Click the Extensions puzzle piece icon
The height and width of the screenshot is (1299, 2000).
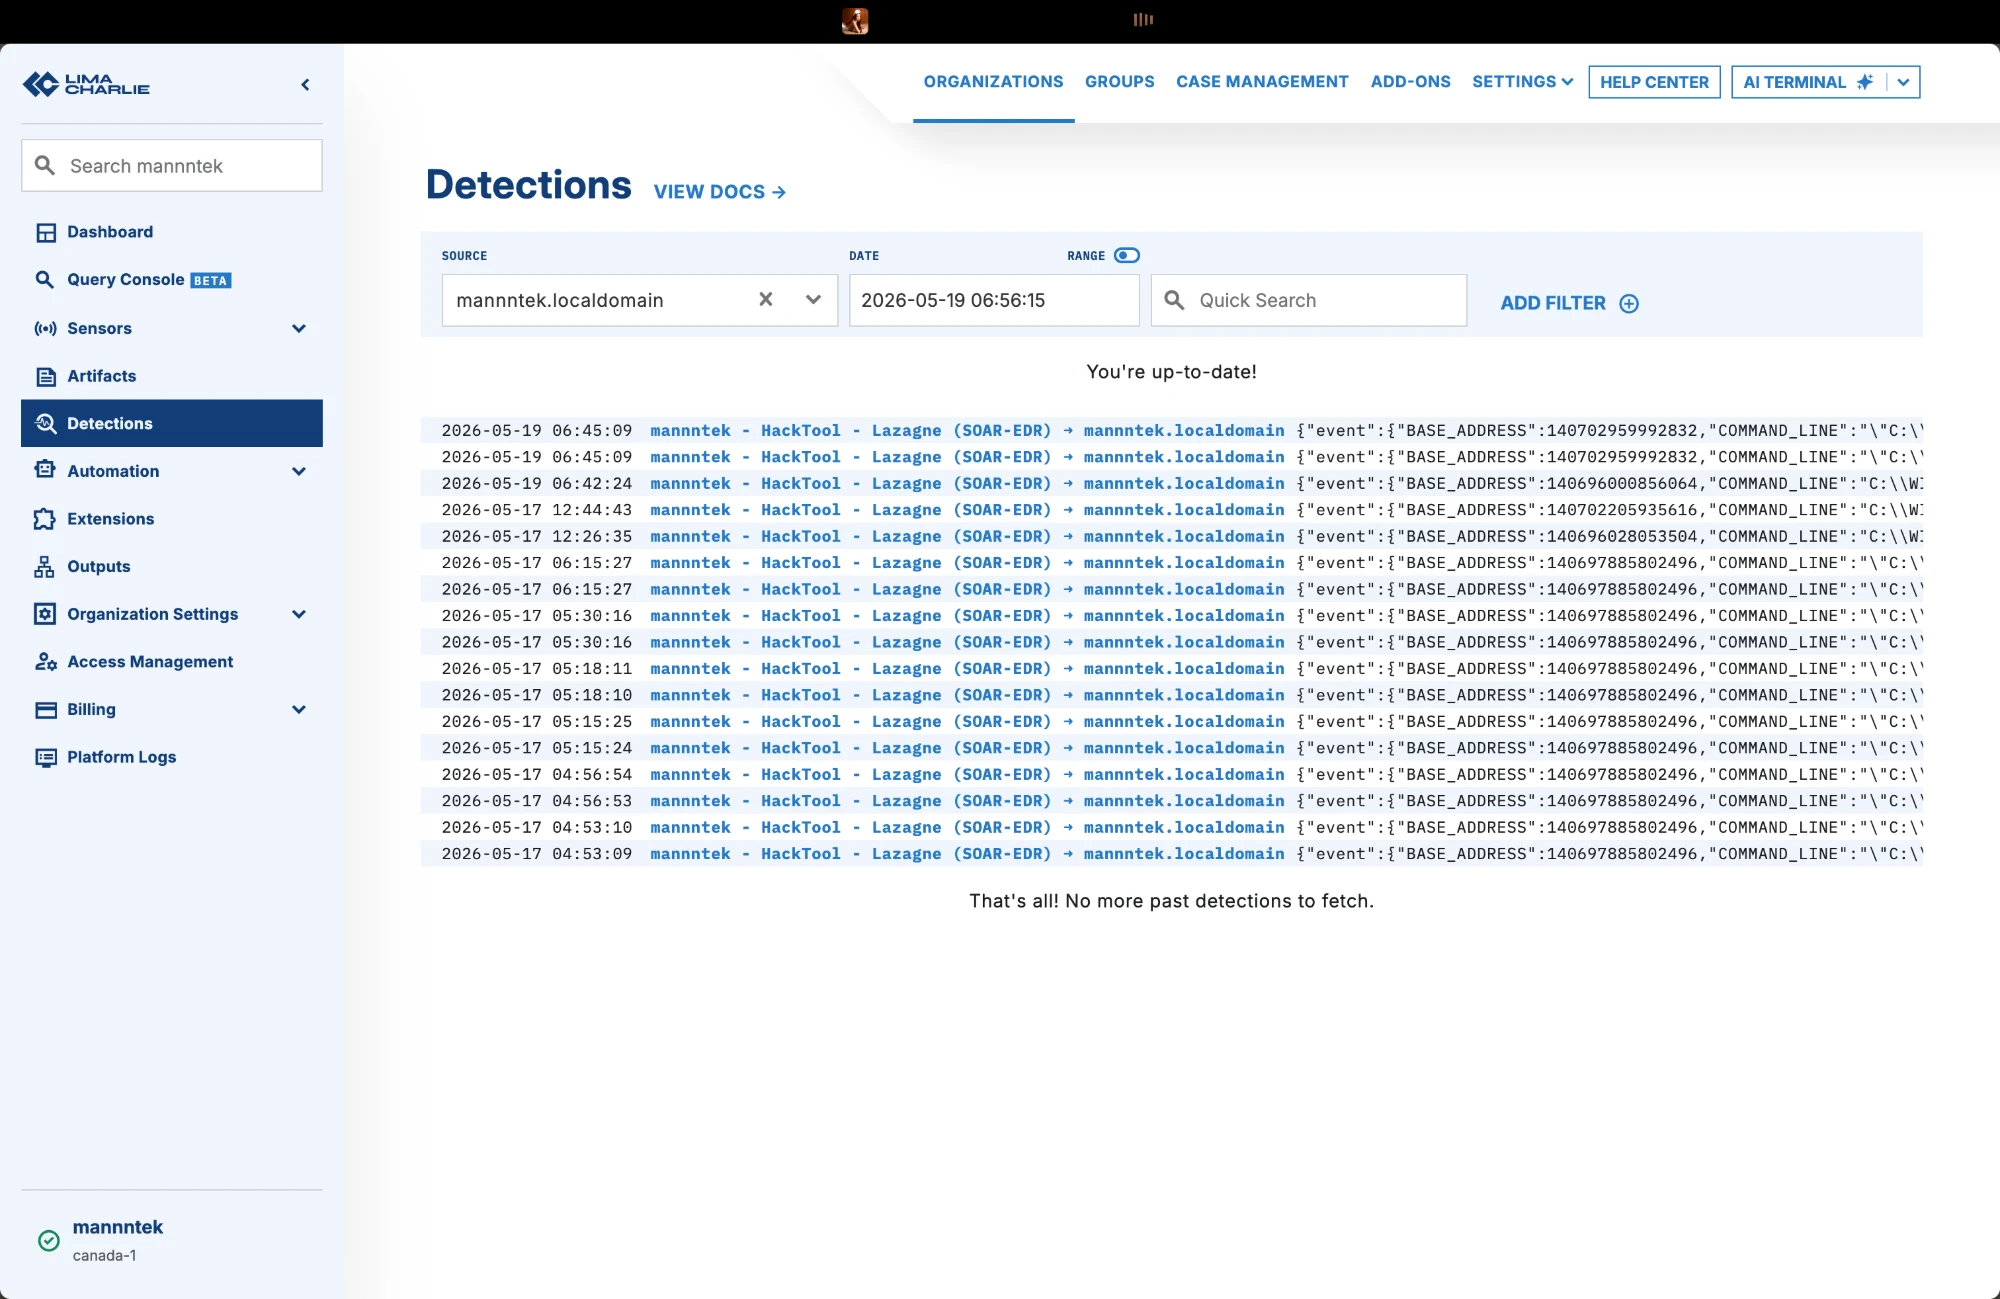point(45,519)
